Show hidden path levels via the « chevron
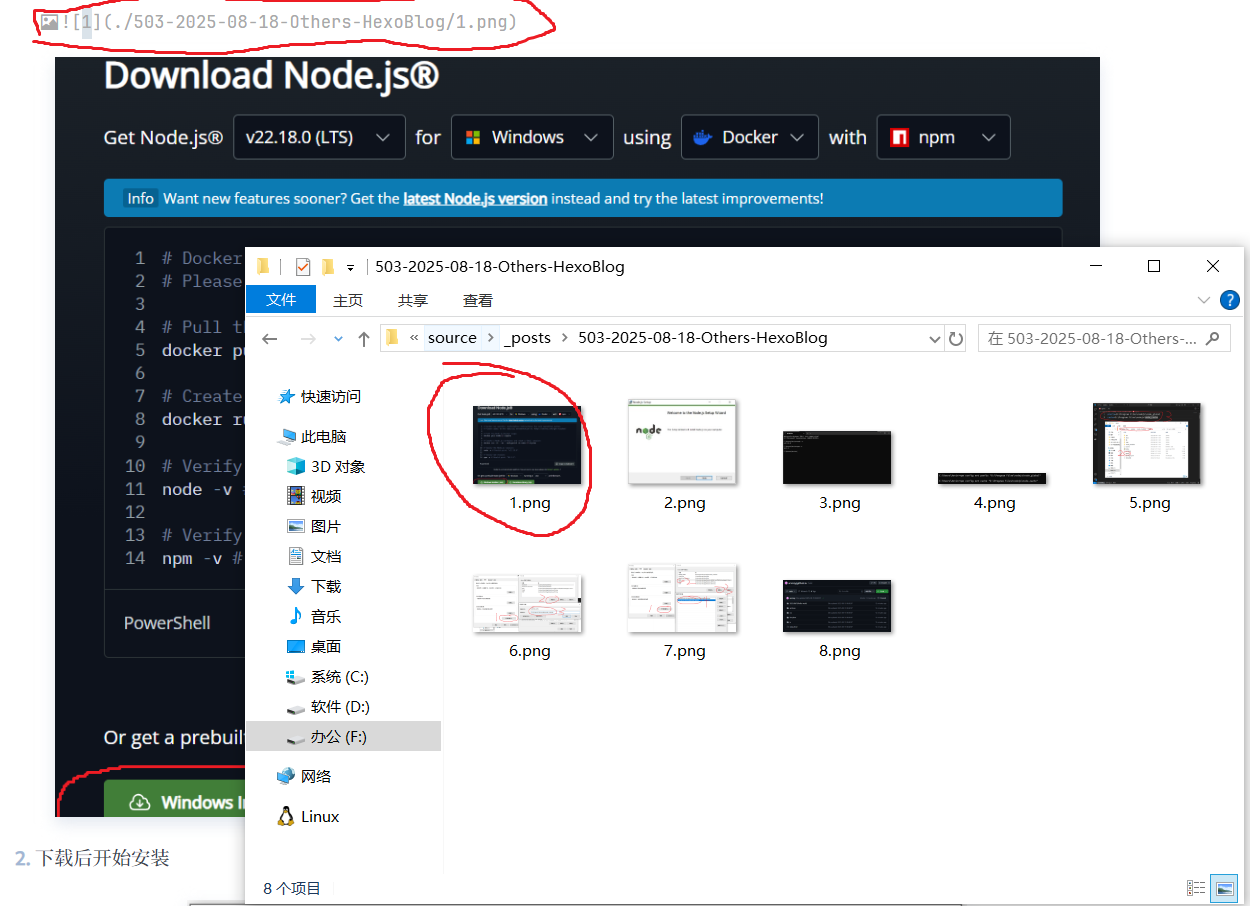This screenshot has height=906, width=1250. [414, 338]
